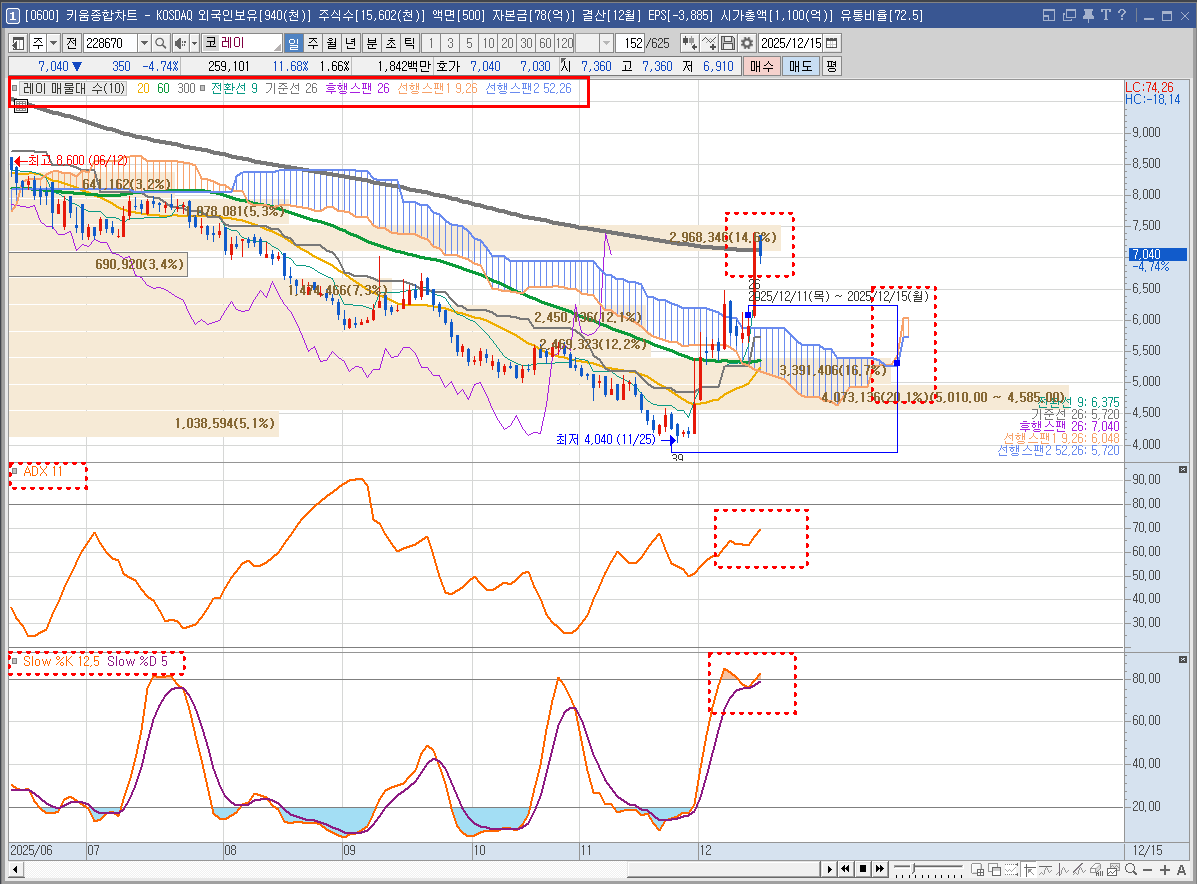Click the date field 2025/12/15
This screenshot has width=1197, height=884.
point(791,44)
